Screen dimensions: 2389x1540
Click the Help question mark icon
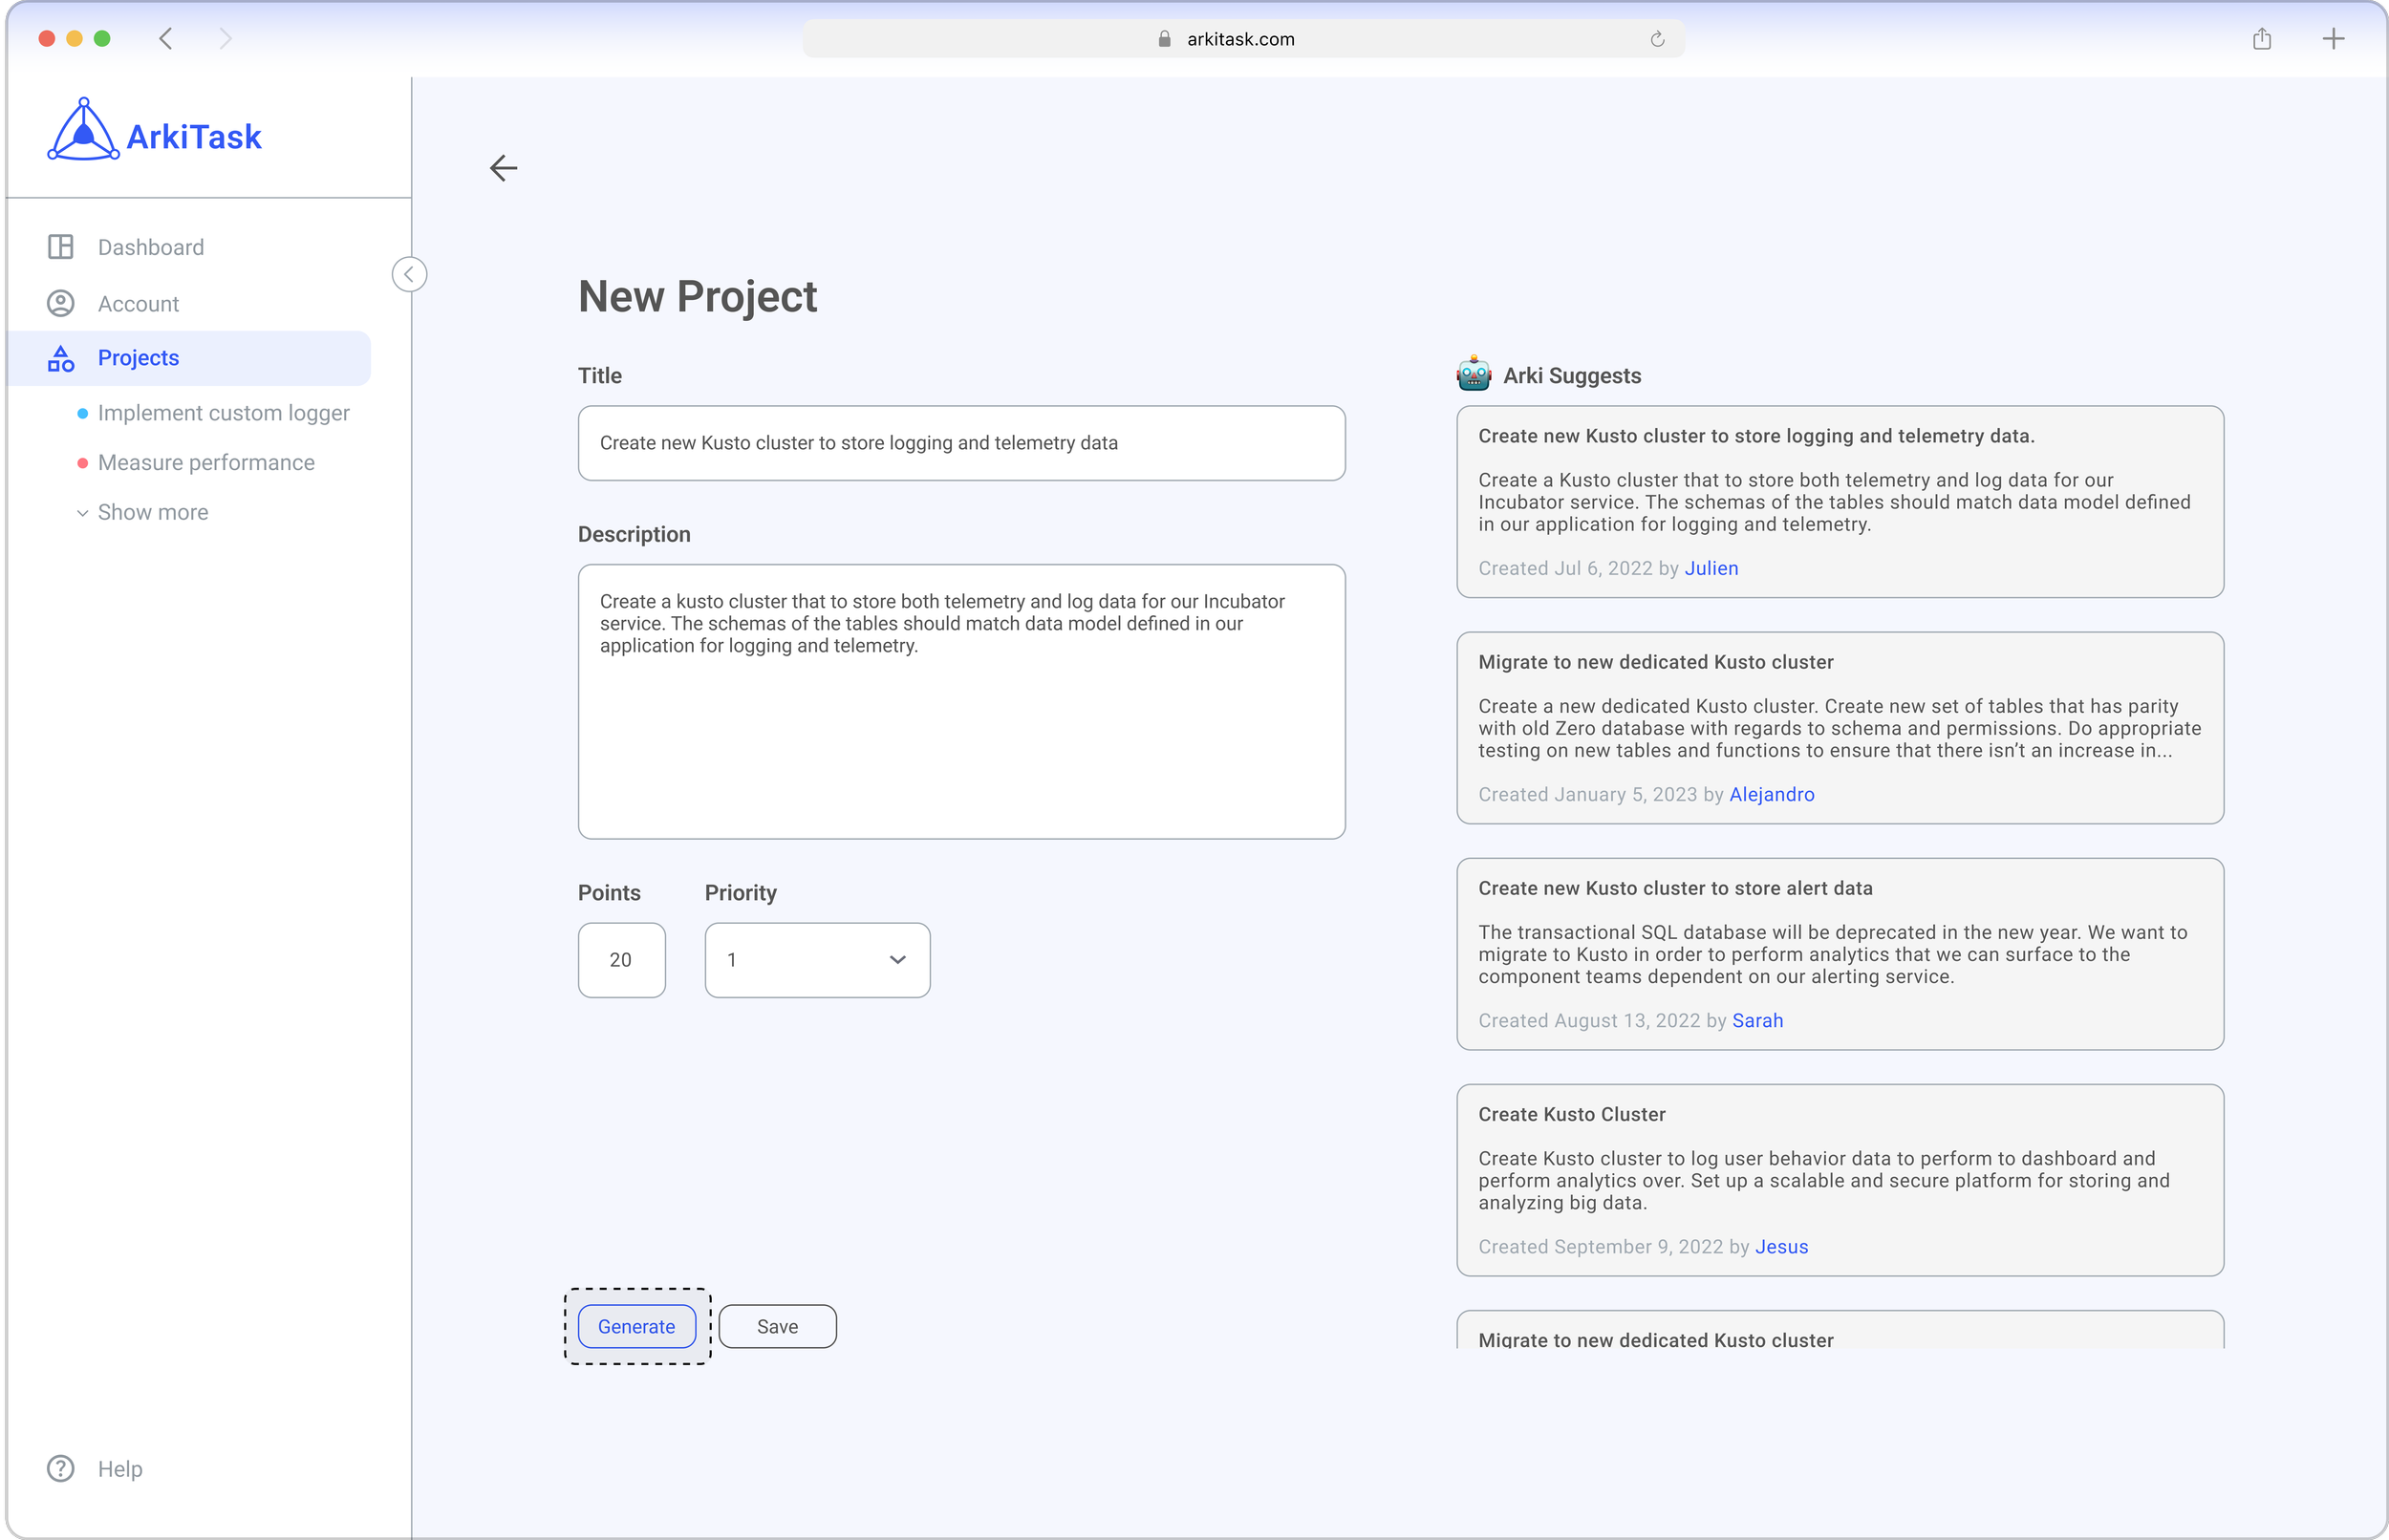pyautogui.click(x=61, y=1468)
